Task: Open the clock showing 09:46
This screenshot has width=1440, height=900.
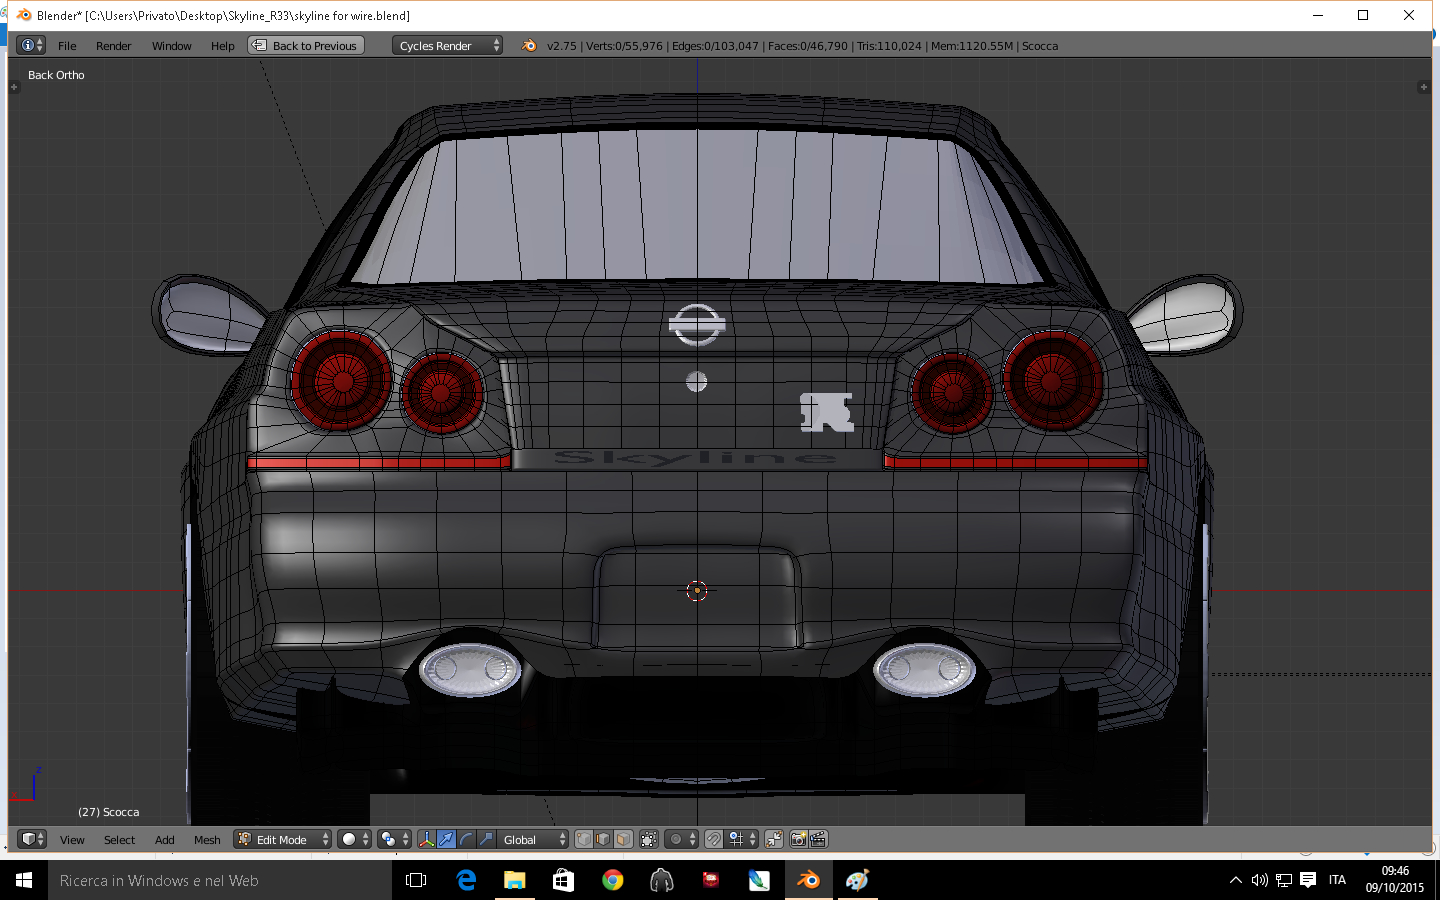Action: click(x=1395, y=880)
